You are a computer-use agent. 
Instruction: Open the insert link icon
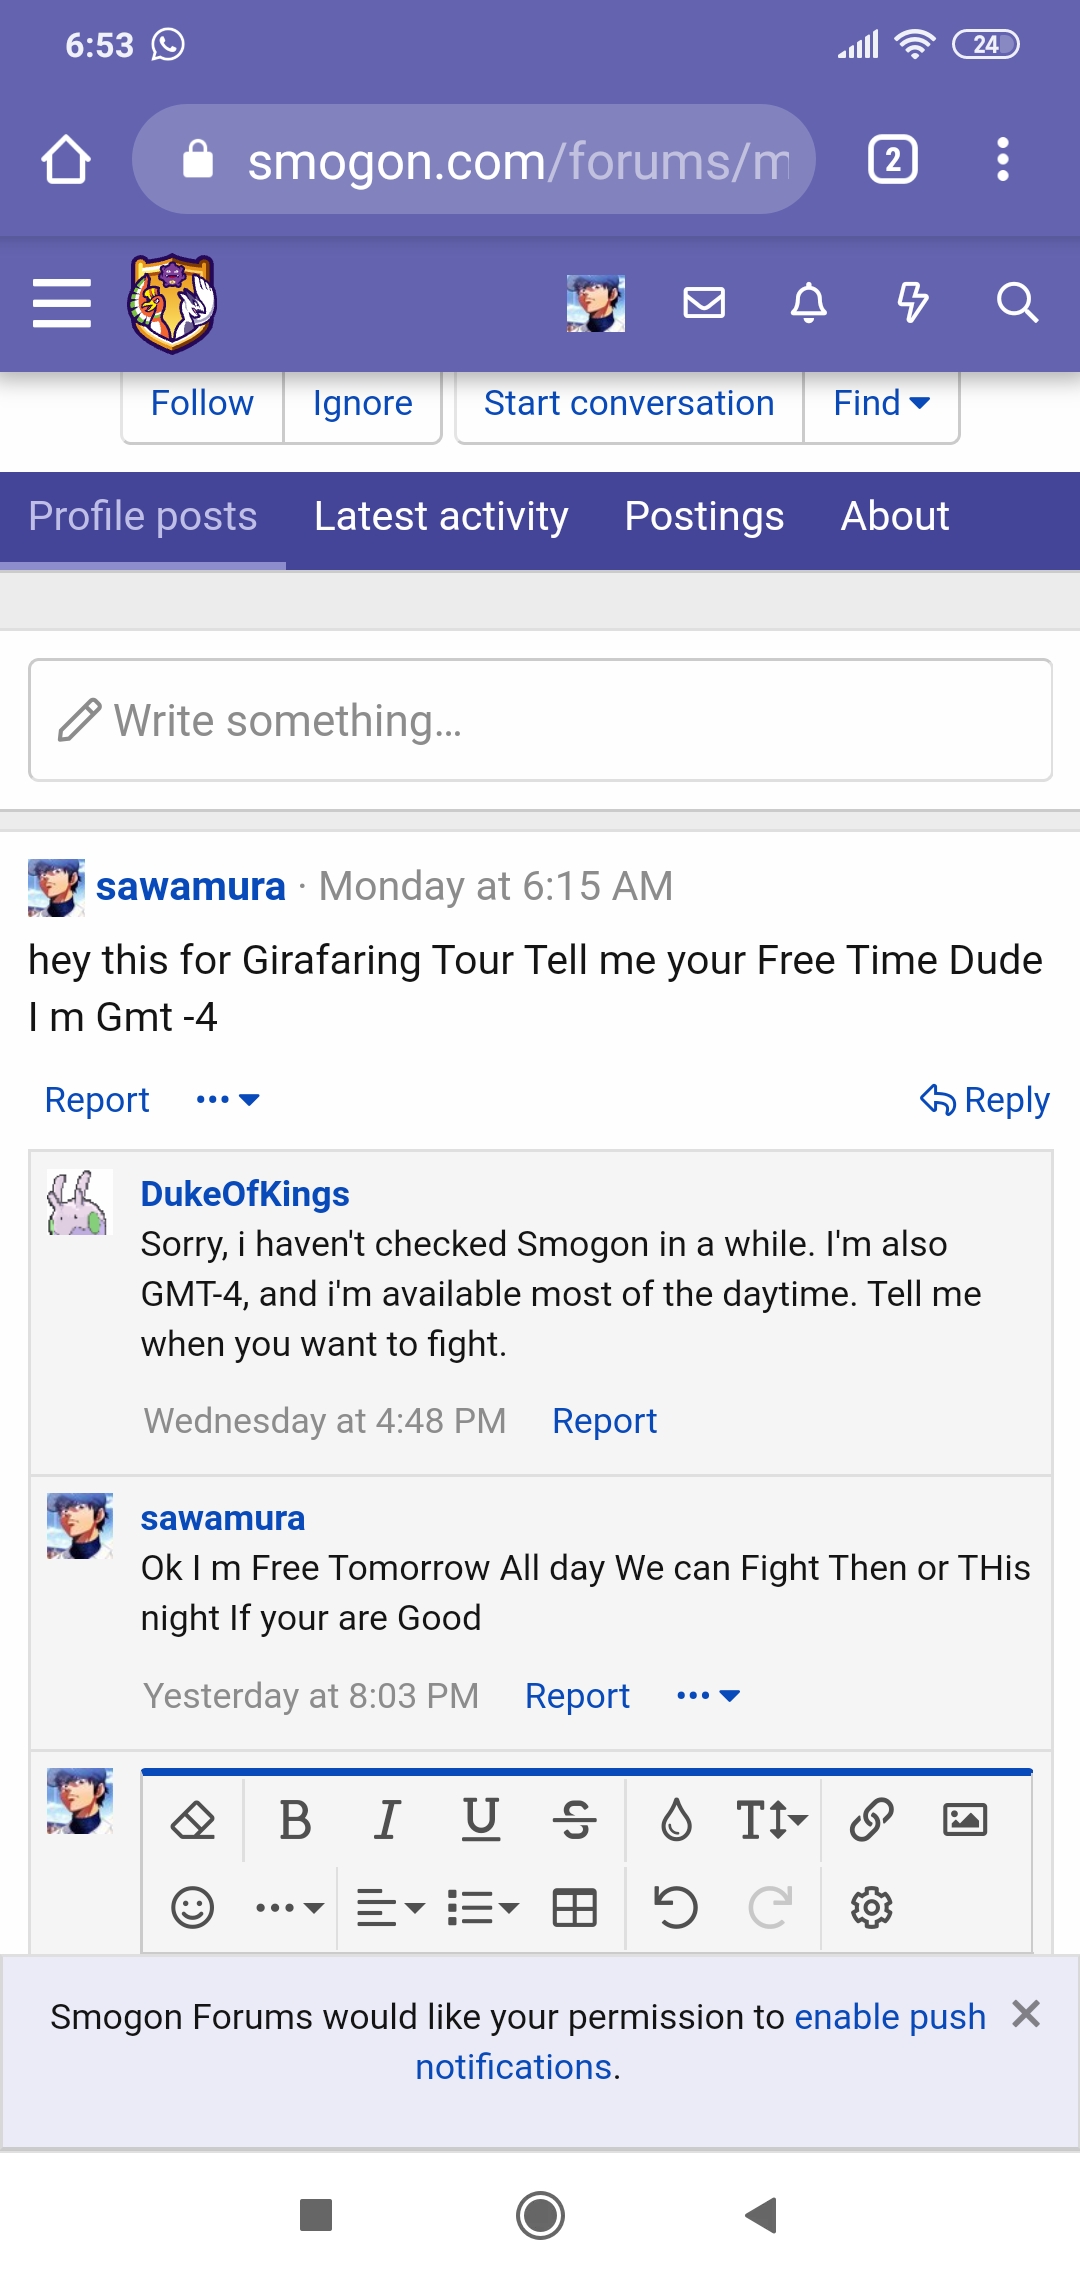pyautogui.click(x=871, y=1818)
